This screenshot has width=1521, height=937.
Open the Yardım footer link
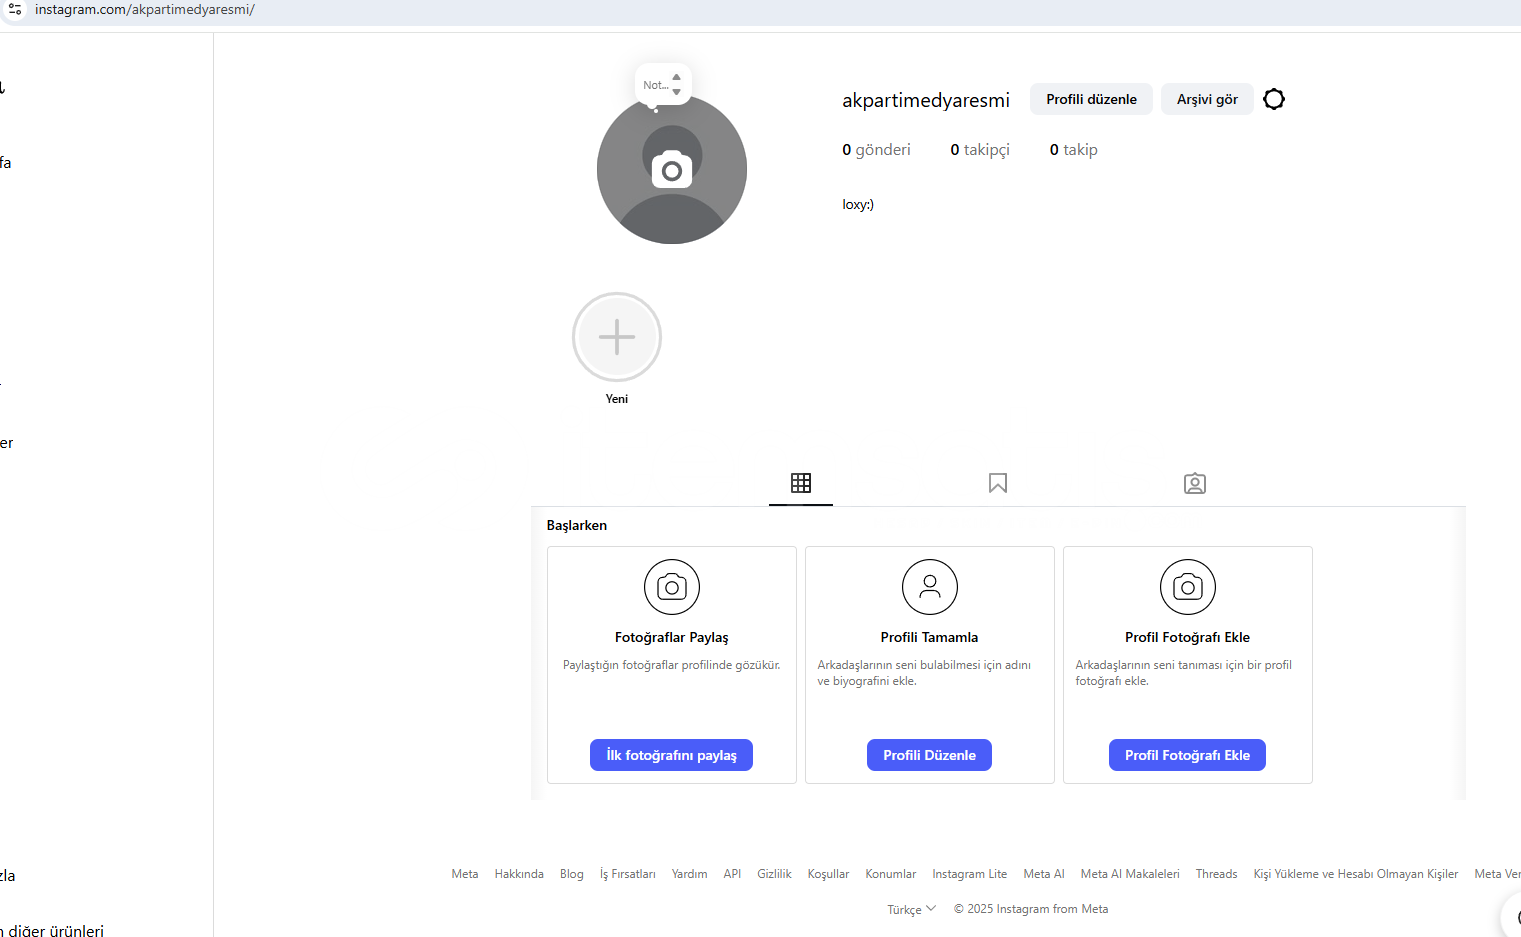click(689, 874)
